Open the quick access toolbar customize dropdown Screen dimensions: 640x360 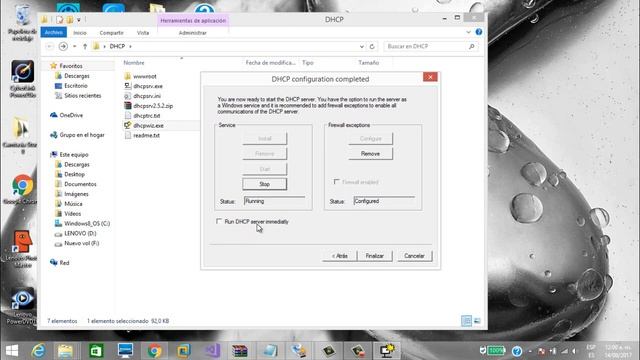coord(79,19)
